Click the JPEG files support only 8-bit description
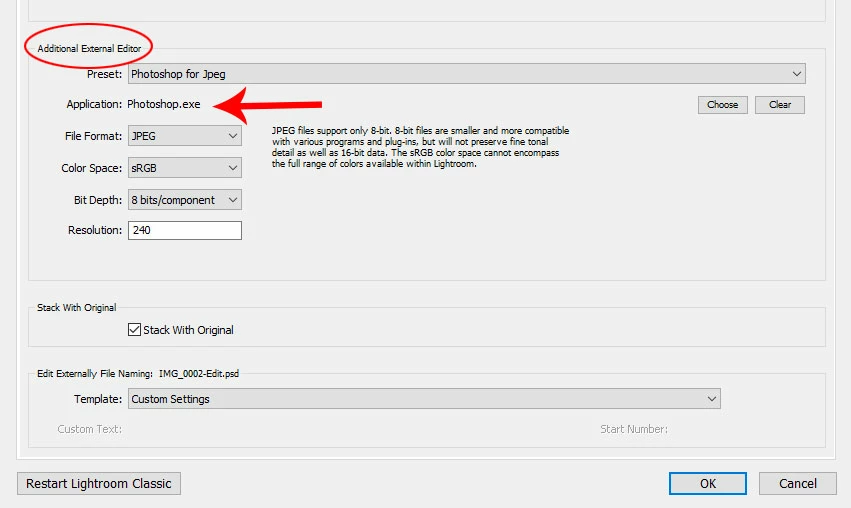The height and width of the screenshot is (508, 851). [x=421, y=147]
